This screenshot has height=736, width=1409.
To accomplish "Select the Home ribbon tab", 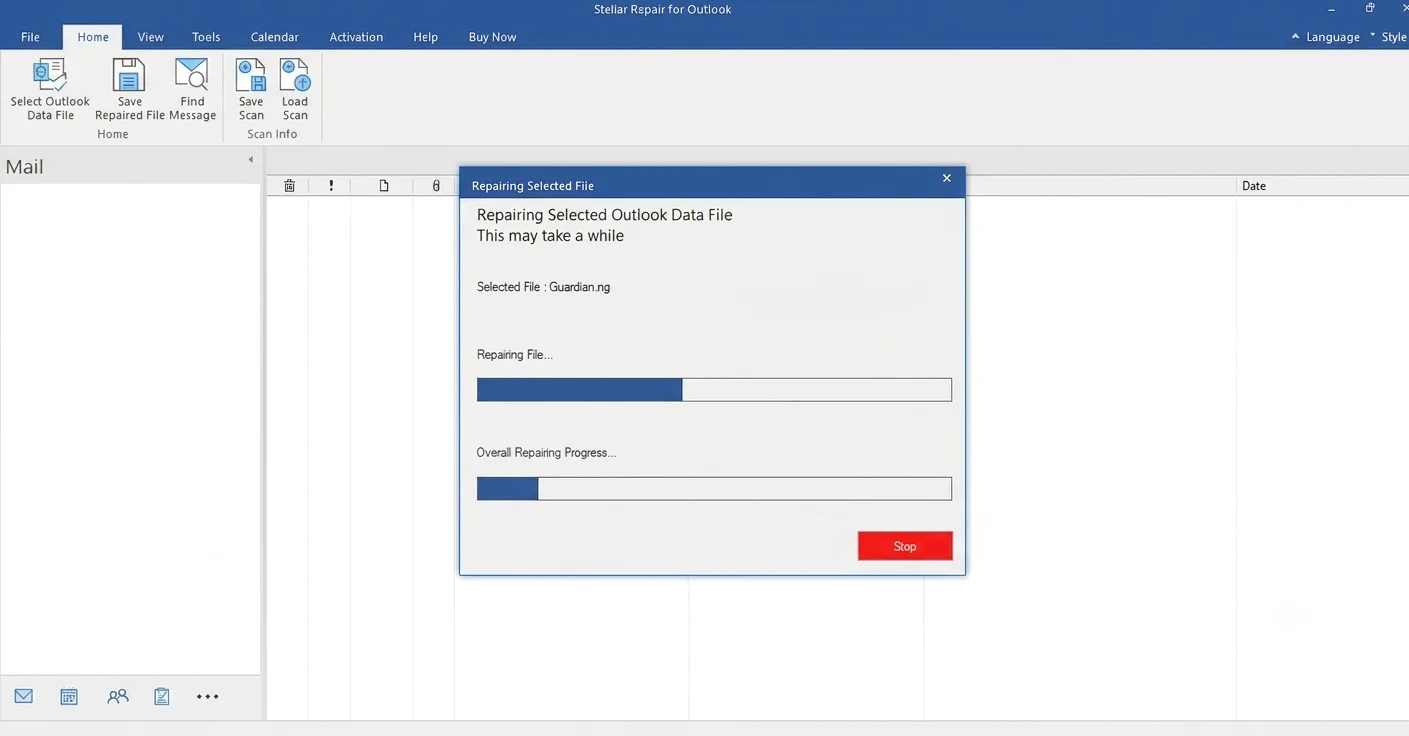I will click(x=93, y=37).
